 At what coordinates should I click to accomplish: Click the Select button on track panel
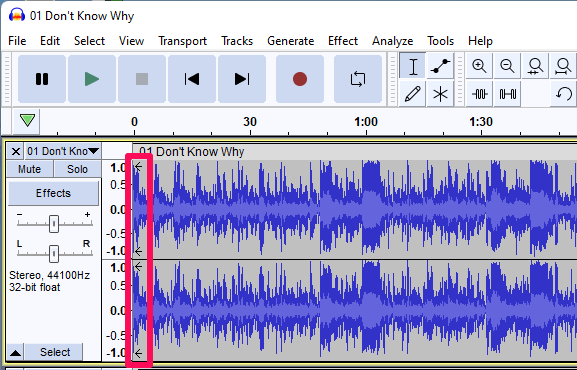(x=55, y=352)
